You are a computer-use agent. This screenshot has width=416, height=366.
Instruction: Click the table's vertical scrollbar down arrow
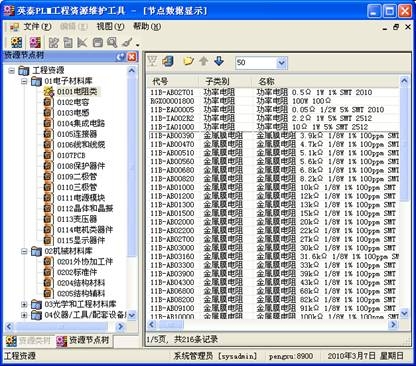click(x=404, y=314)
